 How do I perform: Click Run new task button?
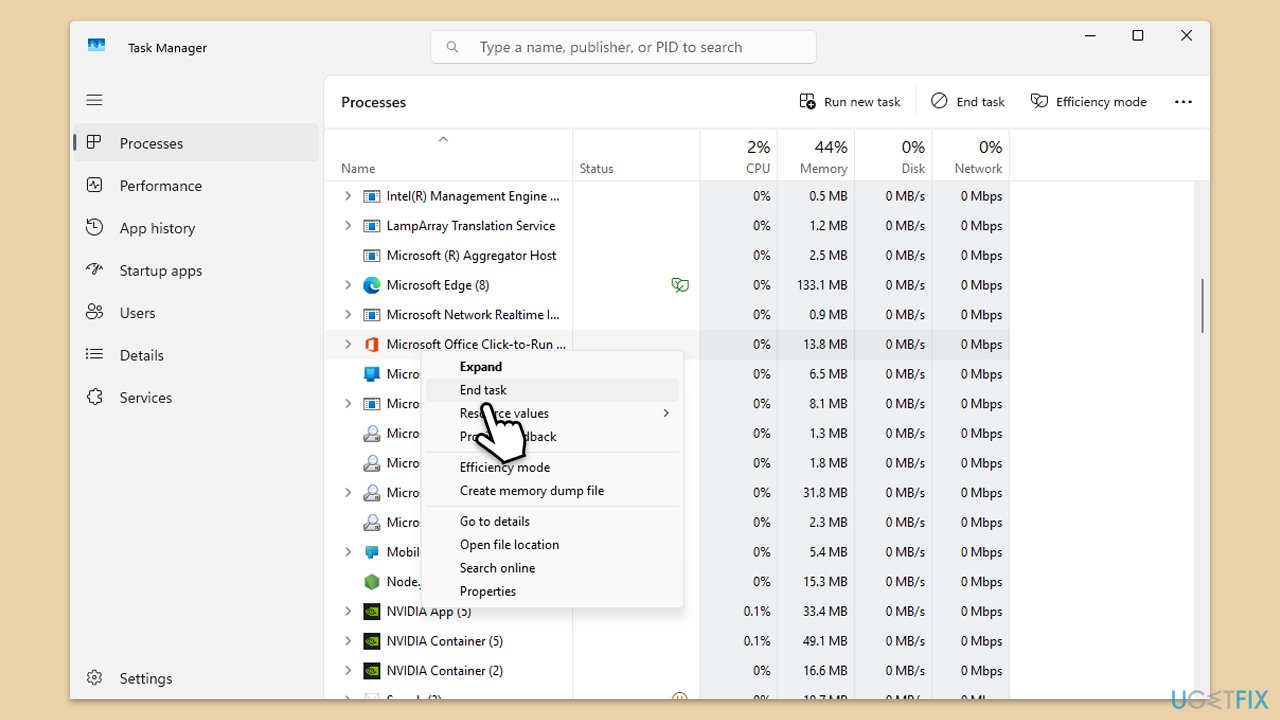(x=850, y=102)
